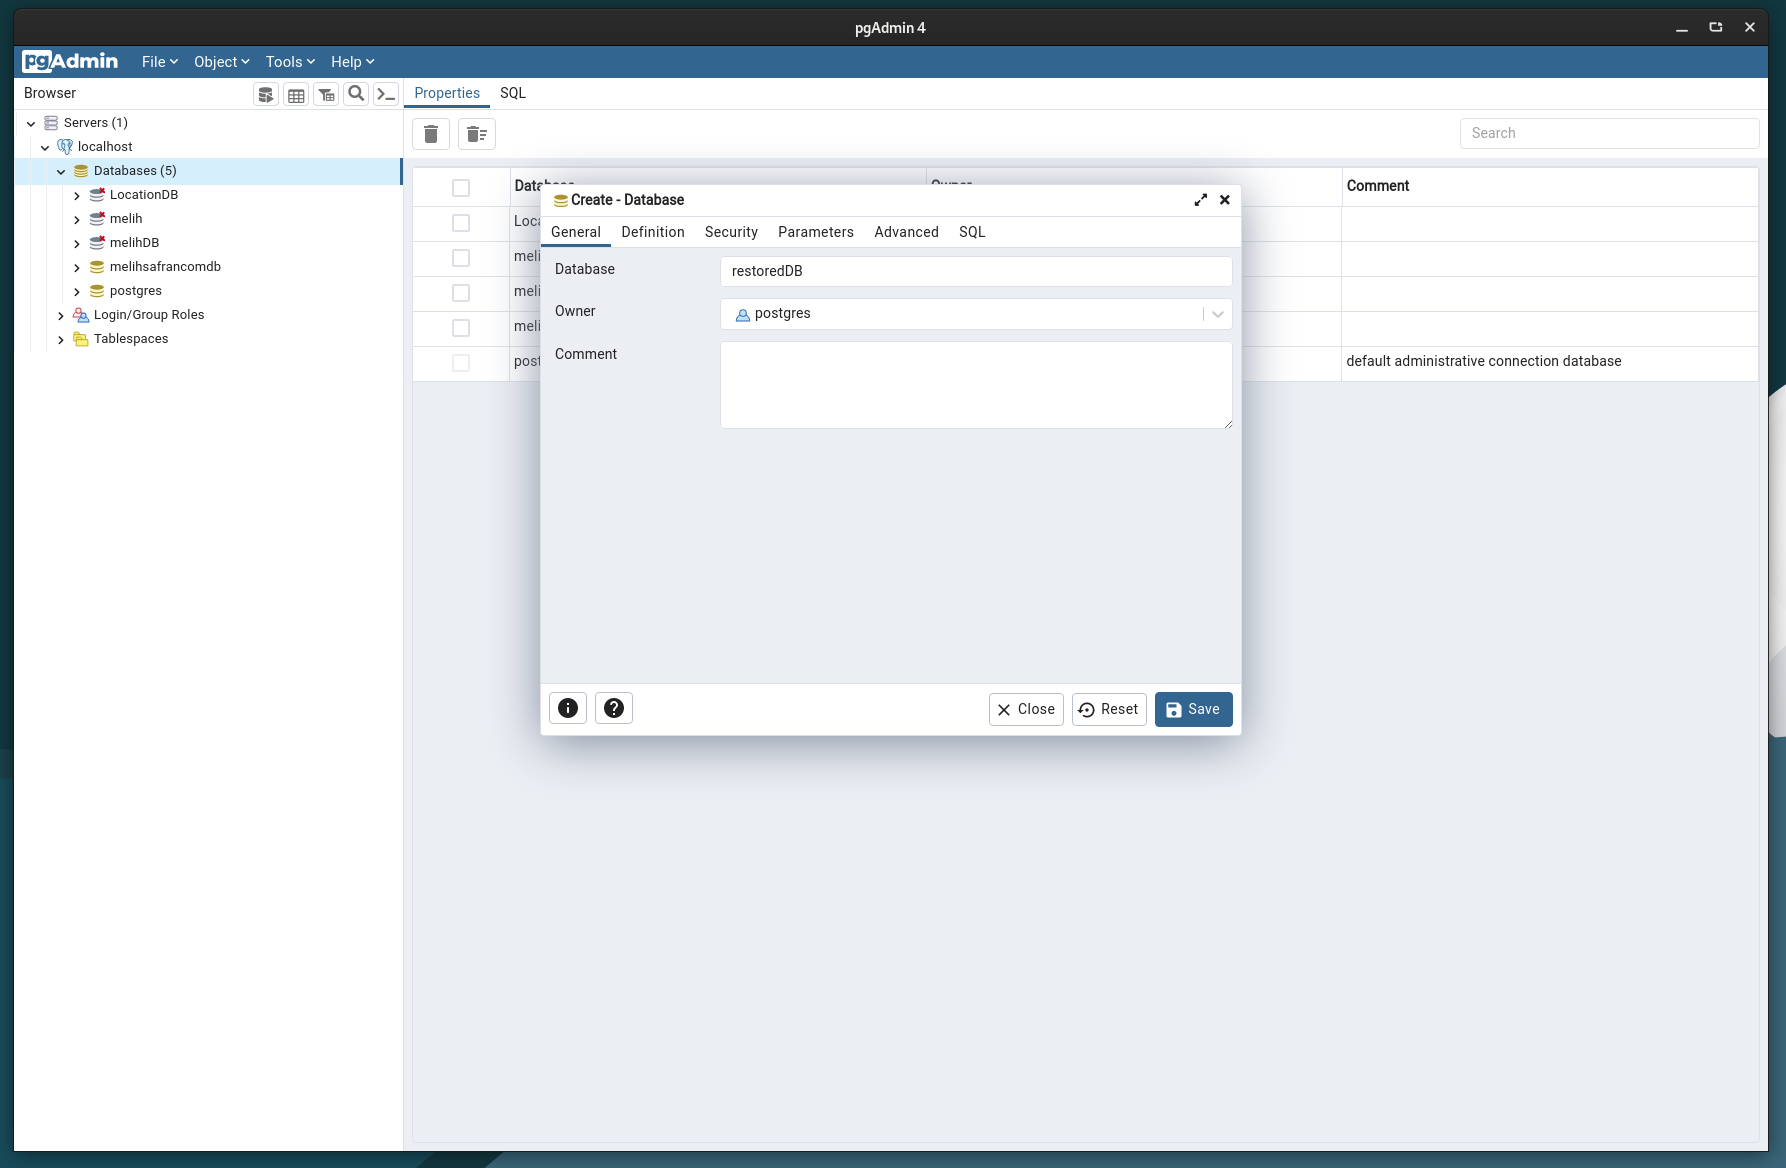
Task: Click the pgAdmin logo
Action: 70,61
